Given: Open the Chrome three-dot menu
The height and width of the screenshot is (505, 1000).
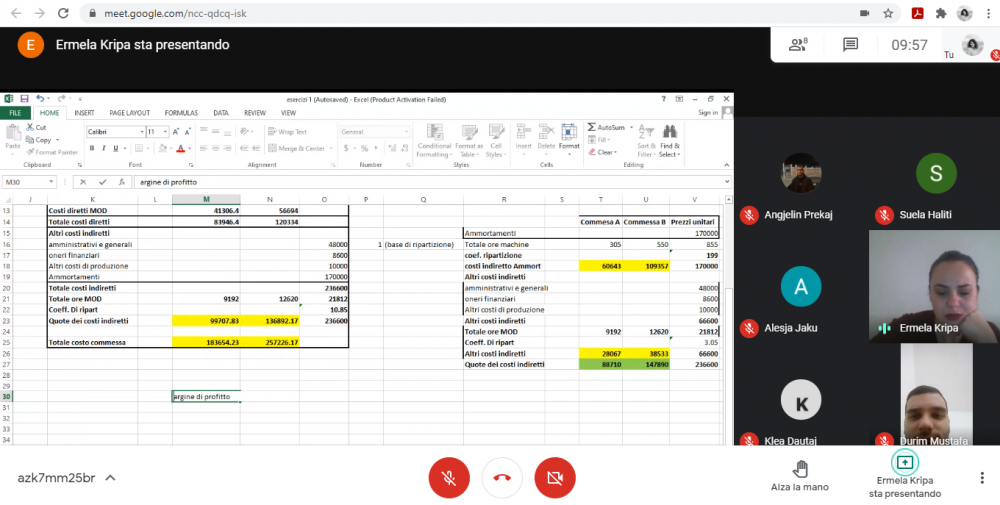Looking at the screenshot, I should (987, 13).
